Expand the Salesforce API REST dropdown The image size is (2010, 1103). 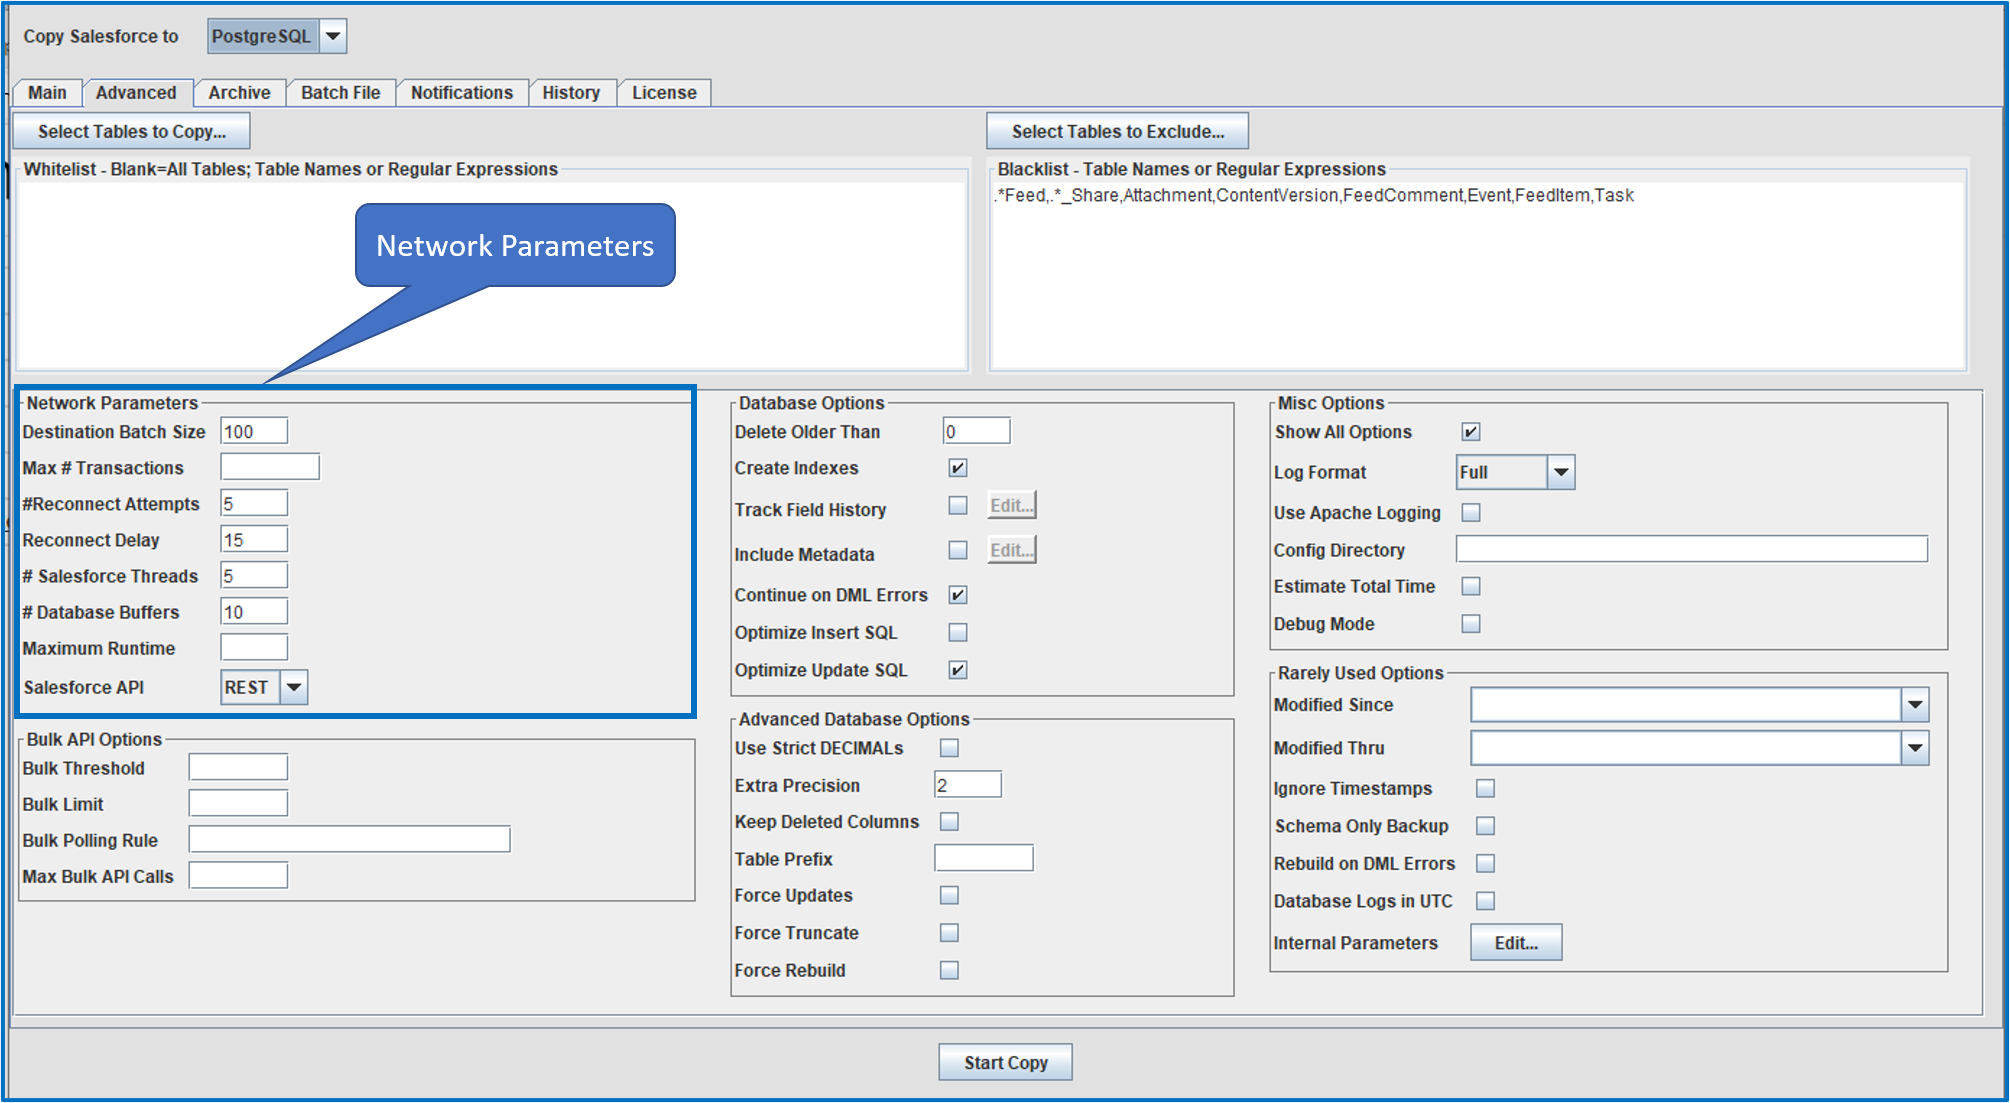[x=264, y=687]
